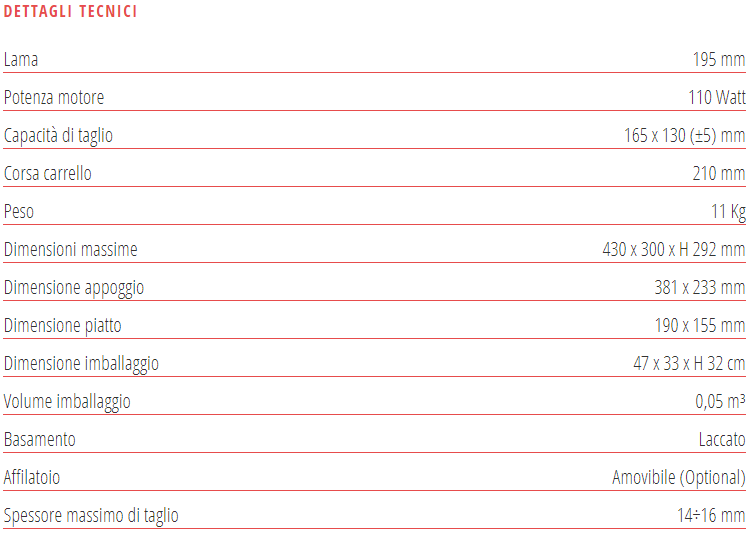Click the 11 Kg weight value

pos(728,211)
